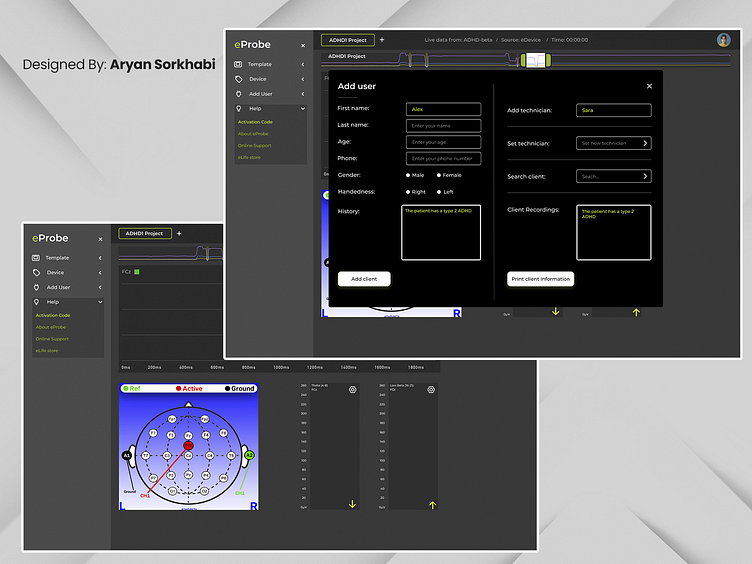752x564 pixels.
Task: Open settings gear on Low Beta chart panel
Action: tap(431, 390)
